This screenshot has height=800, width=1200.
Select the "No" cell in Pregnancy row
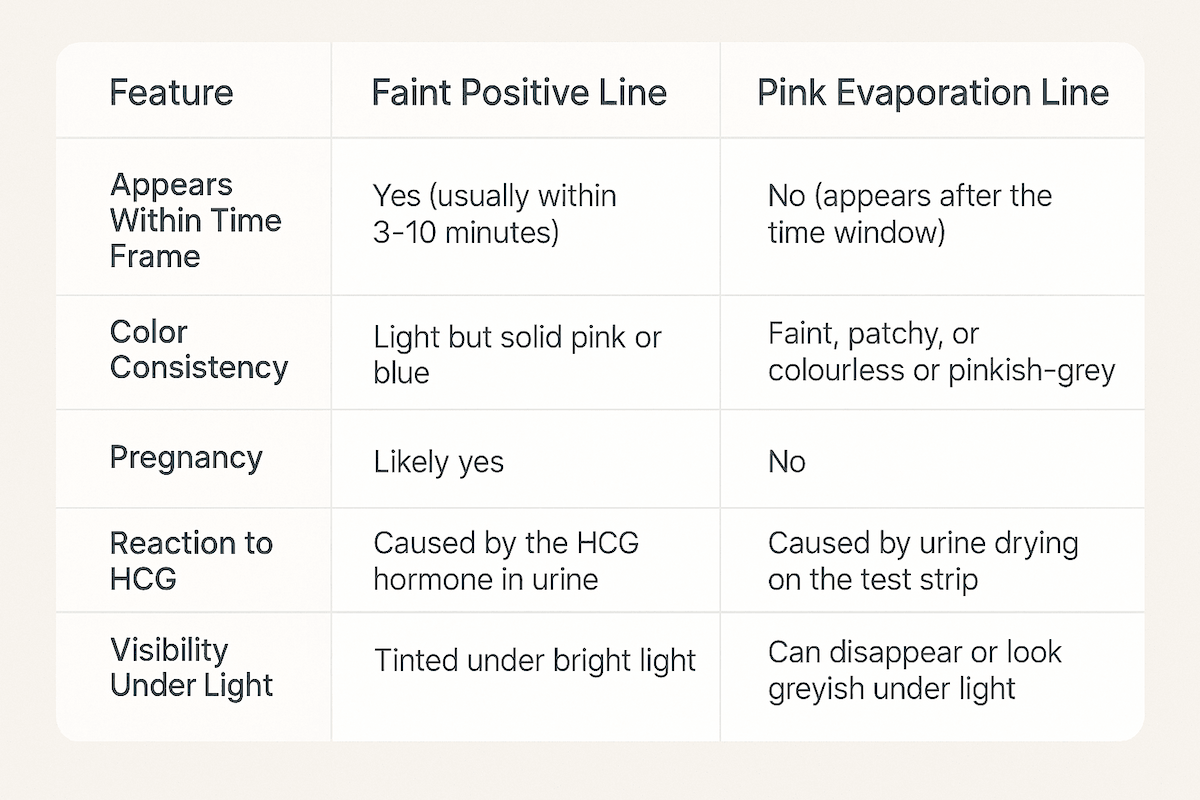(786, 462)
